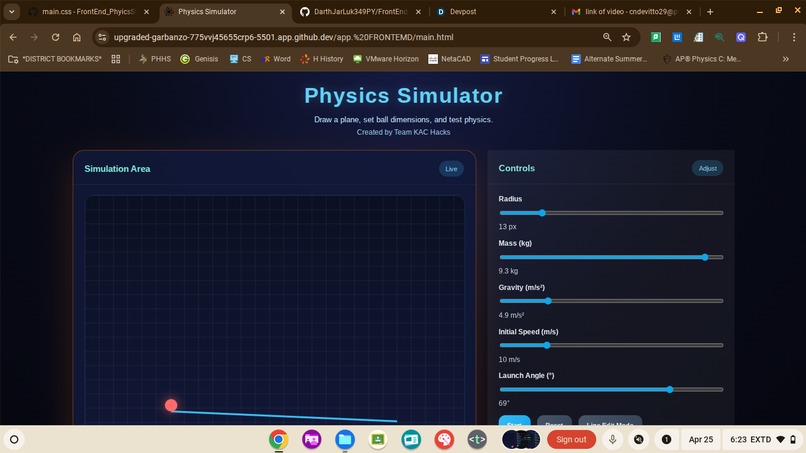Open the VMware Horizon bookmark
Viewport: 806px width, 453px height.
click(x=386, y=59)
